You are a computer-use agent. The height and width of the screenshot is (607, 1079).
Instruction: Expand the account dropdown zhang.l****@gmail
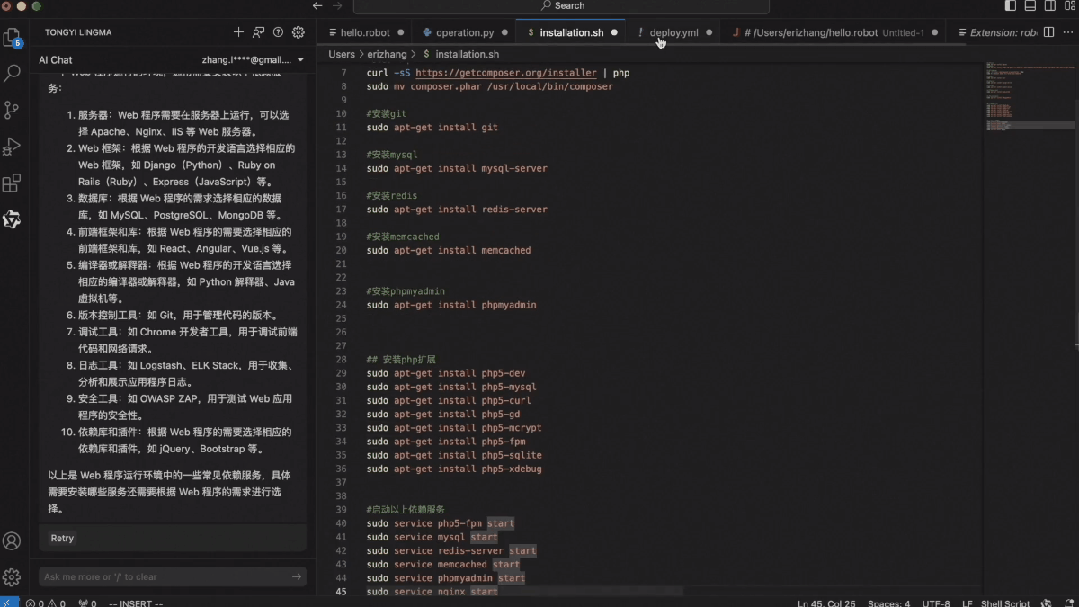253,60
